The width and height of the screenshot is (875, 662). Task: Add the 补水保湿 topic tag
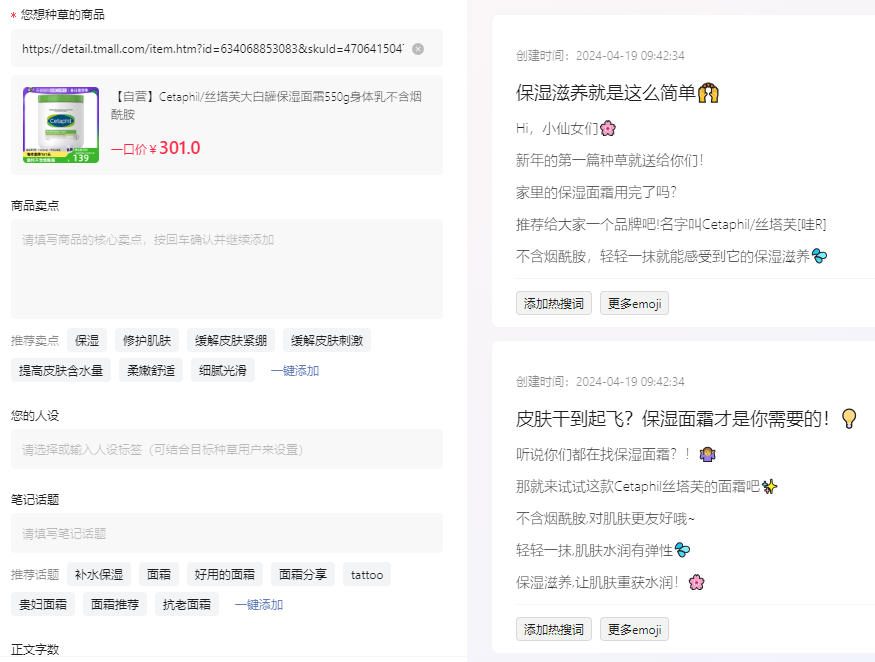pyautogui.click(x=99, y=574)
